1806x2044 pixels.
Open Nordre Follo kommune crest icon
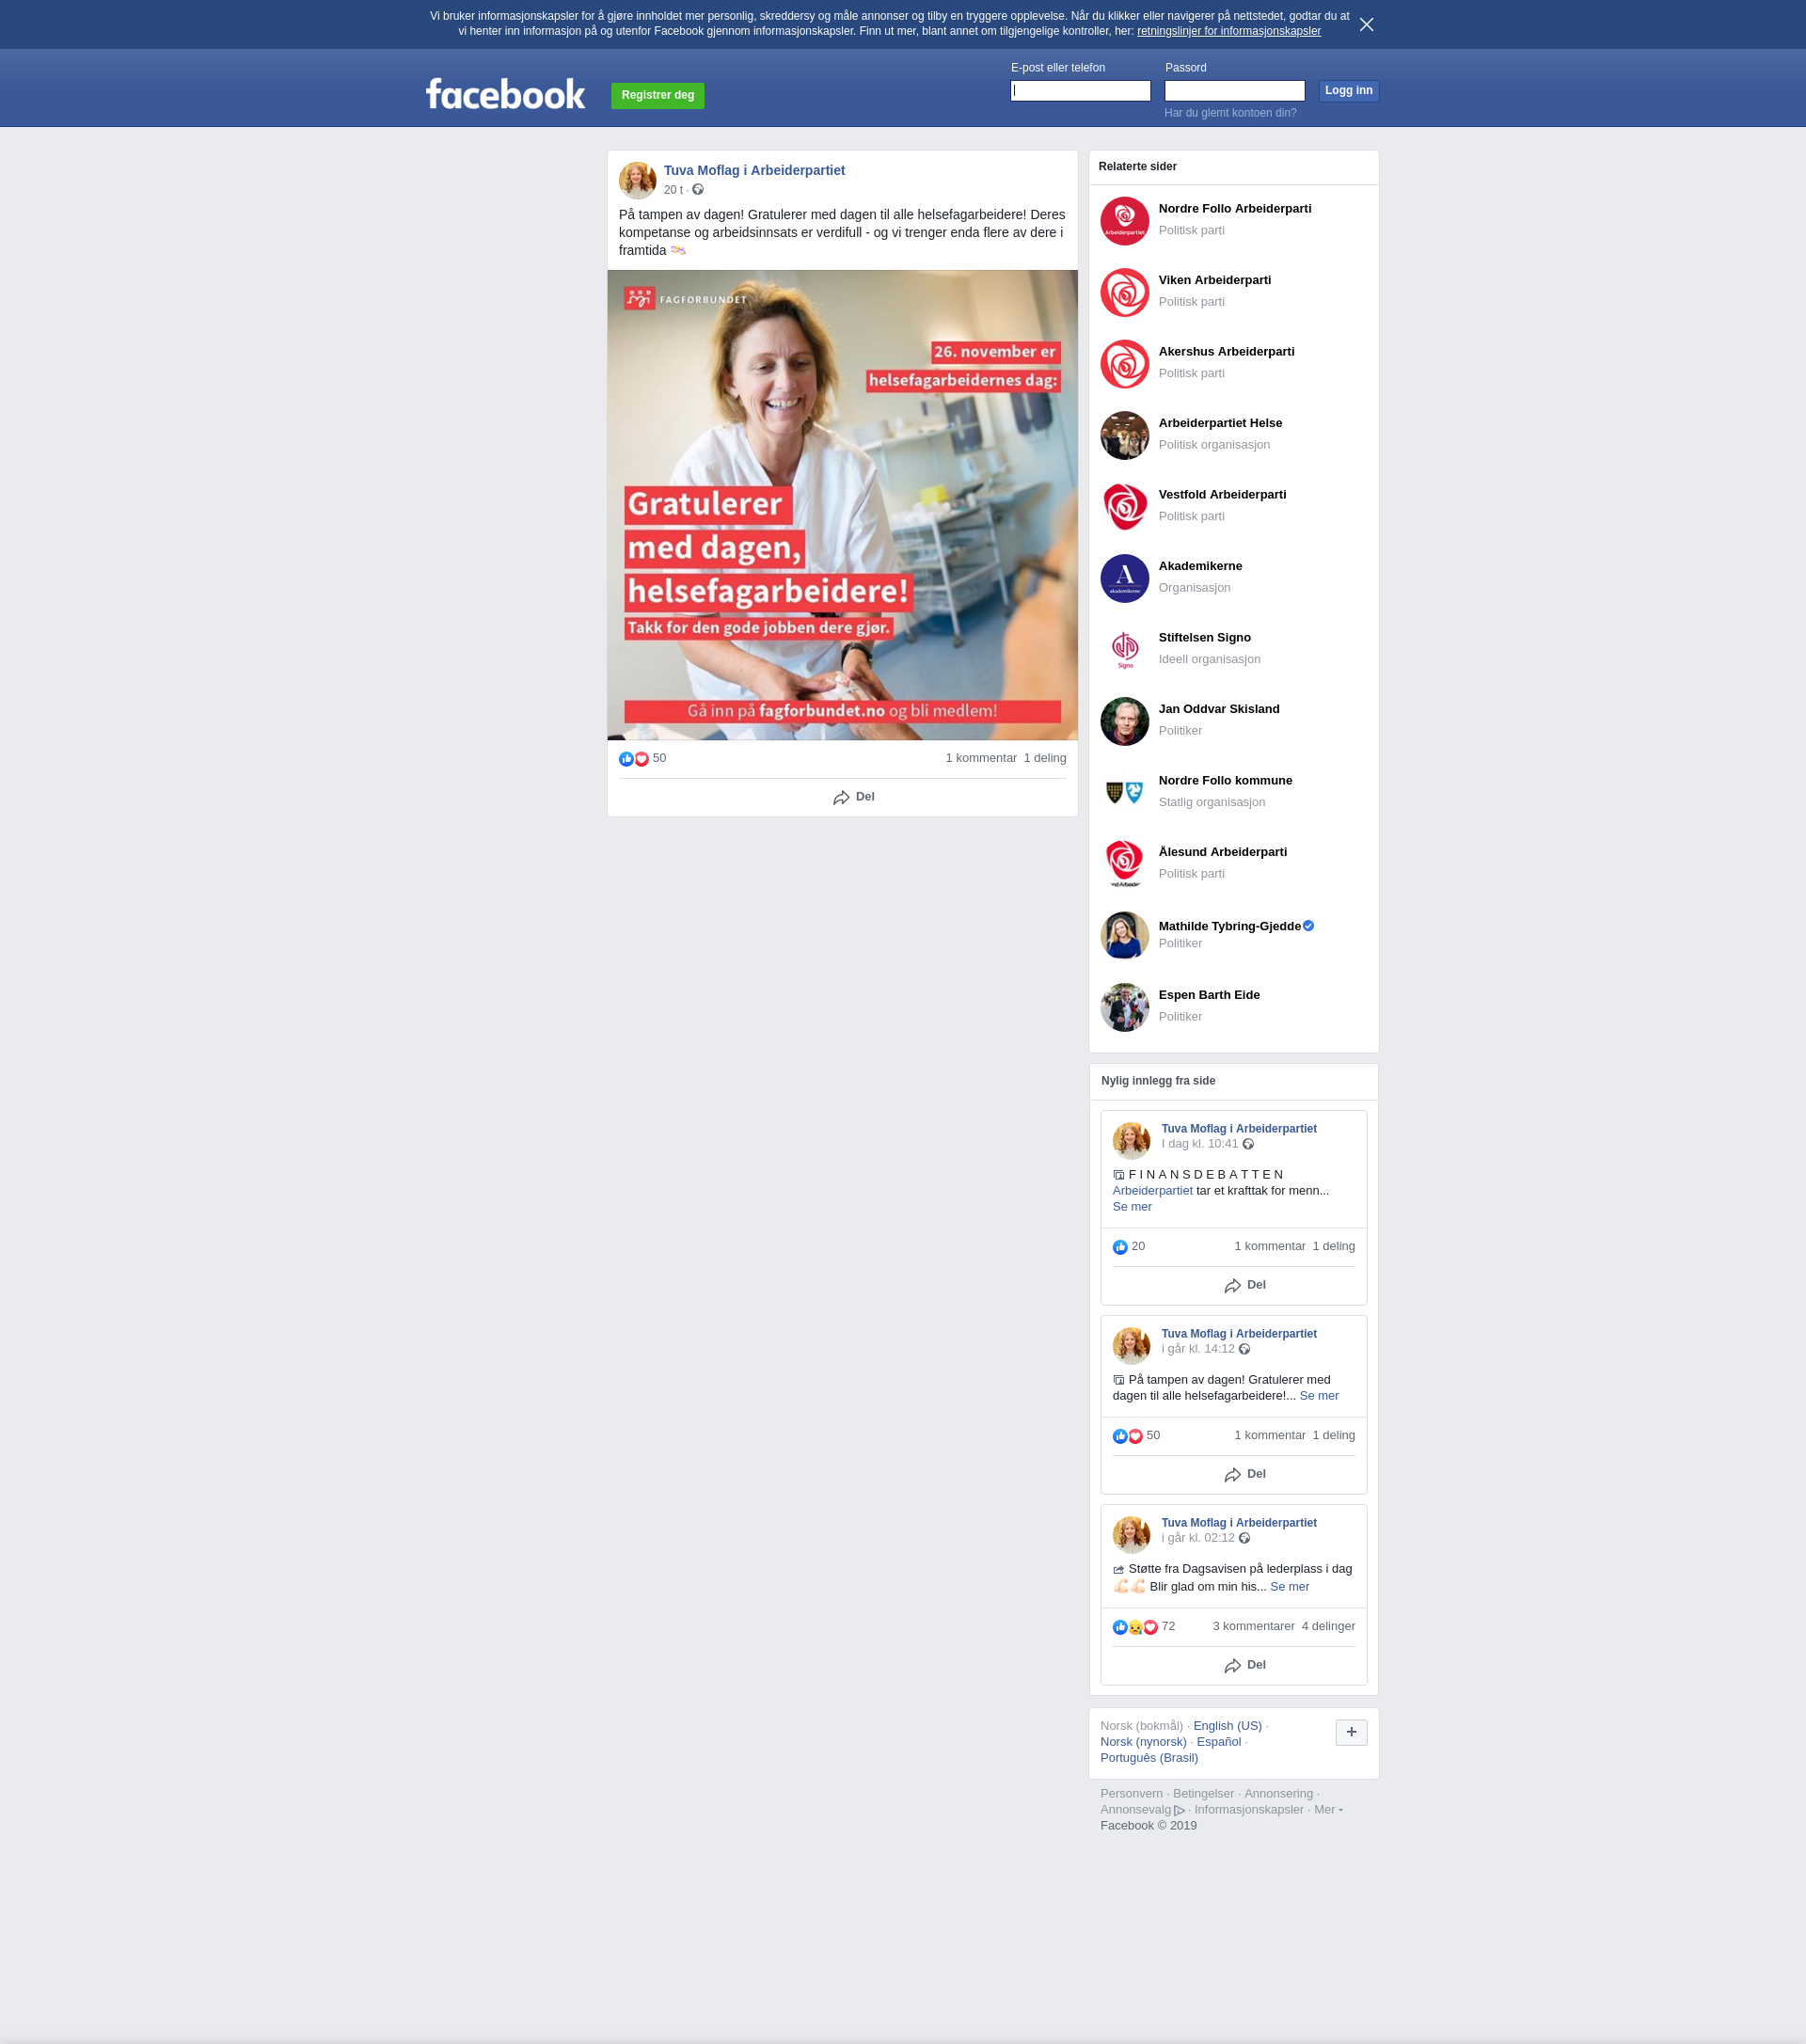point(1124,793)
